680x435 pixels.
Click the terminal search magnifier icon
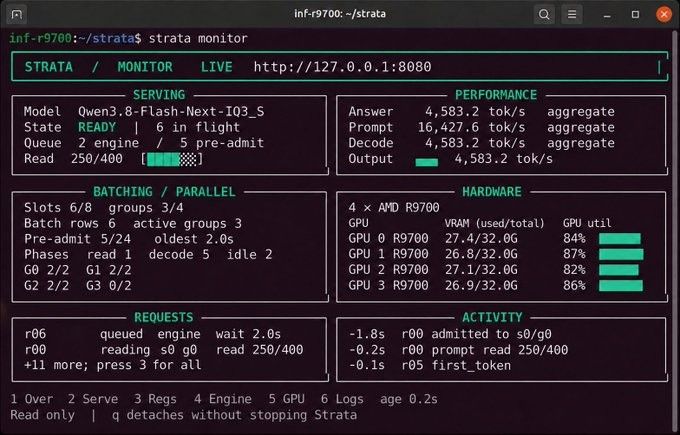point(544,14)
